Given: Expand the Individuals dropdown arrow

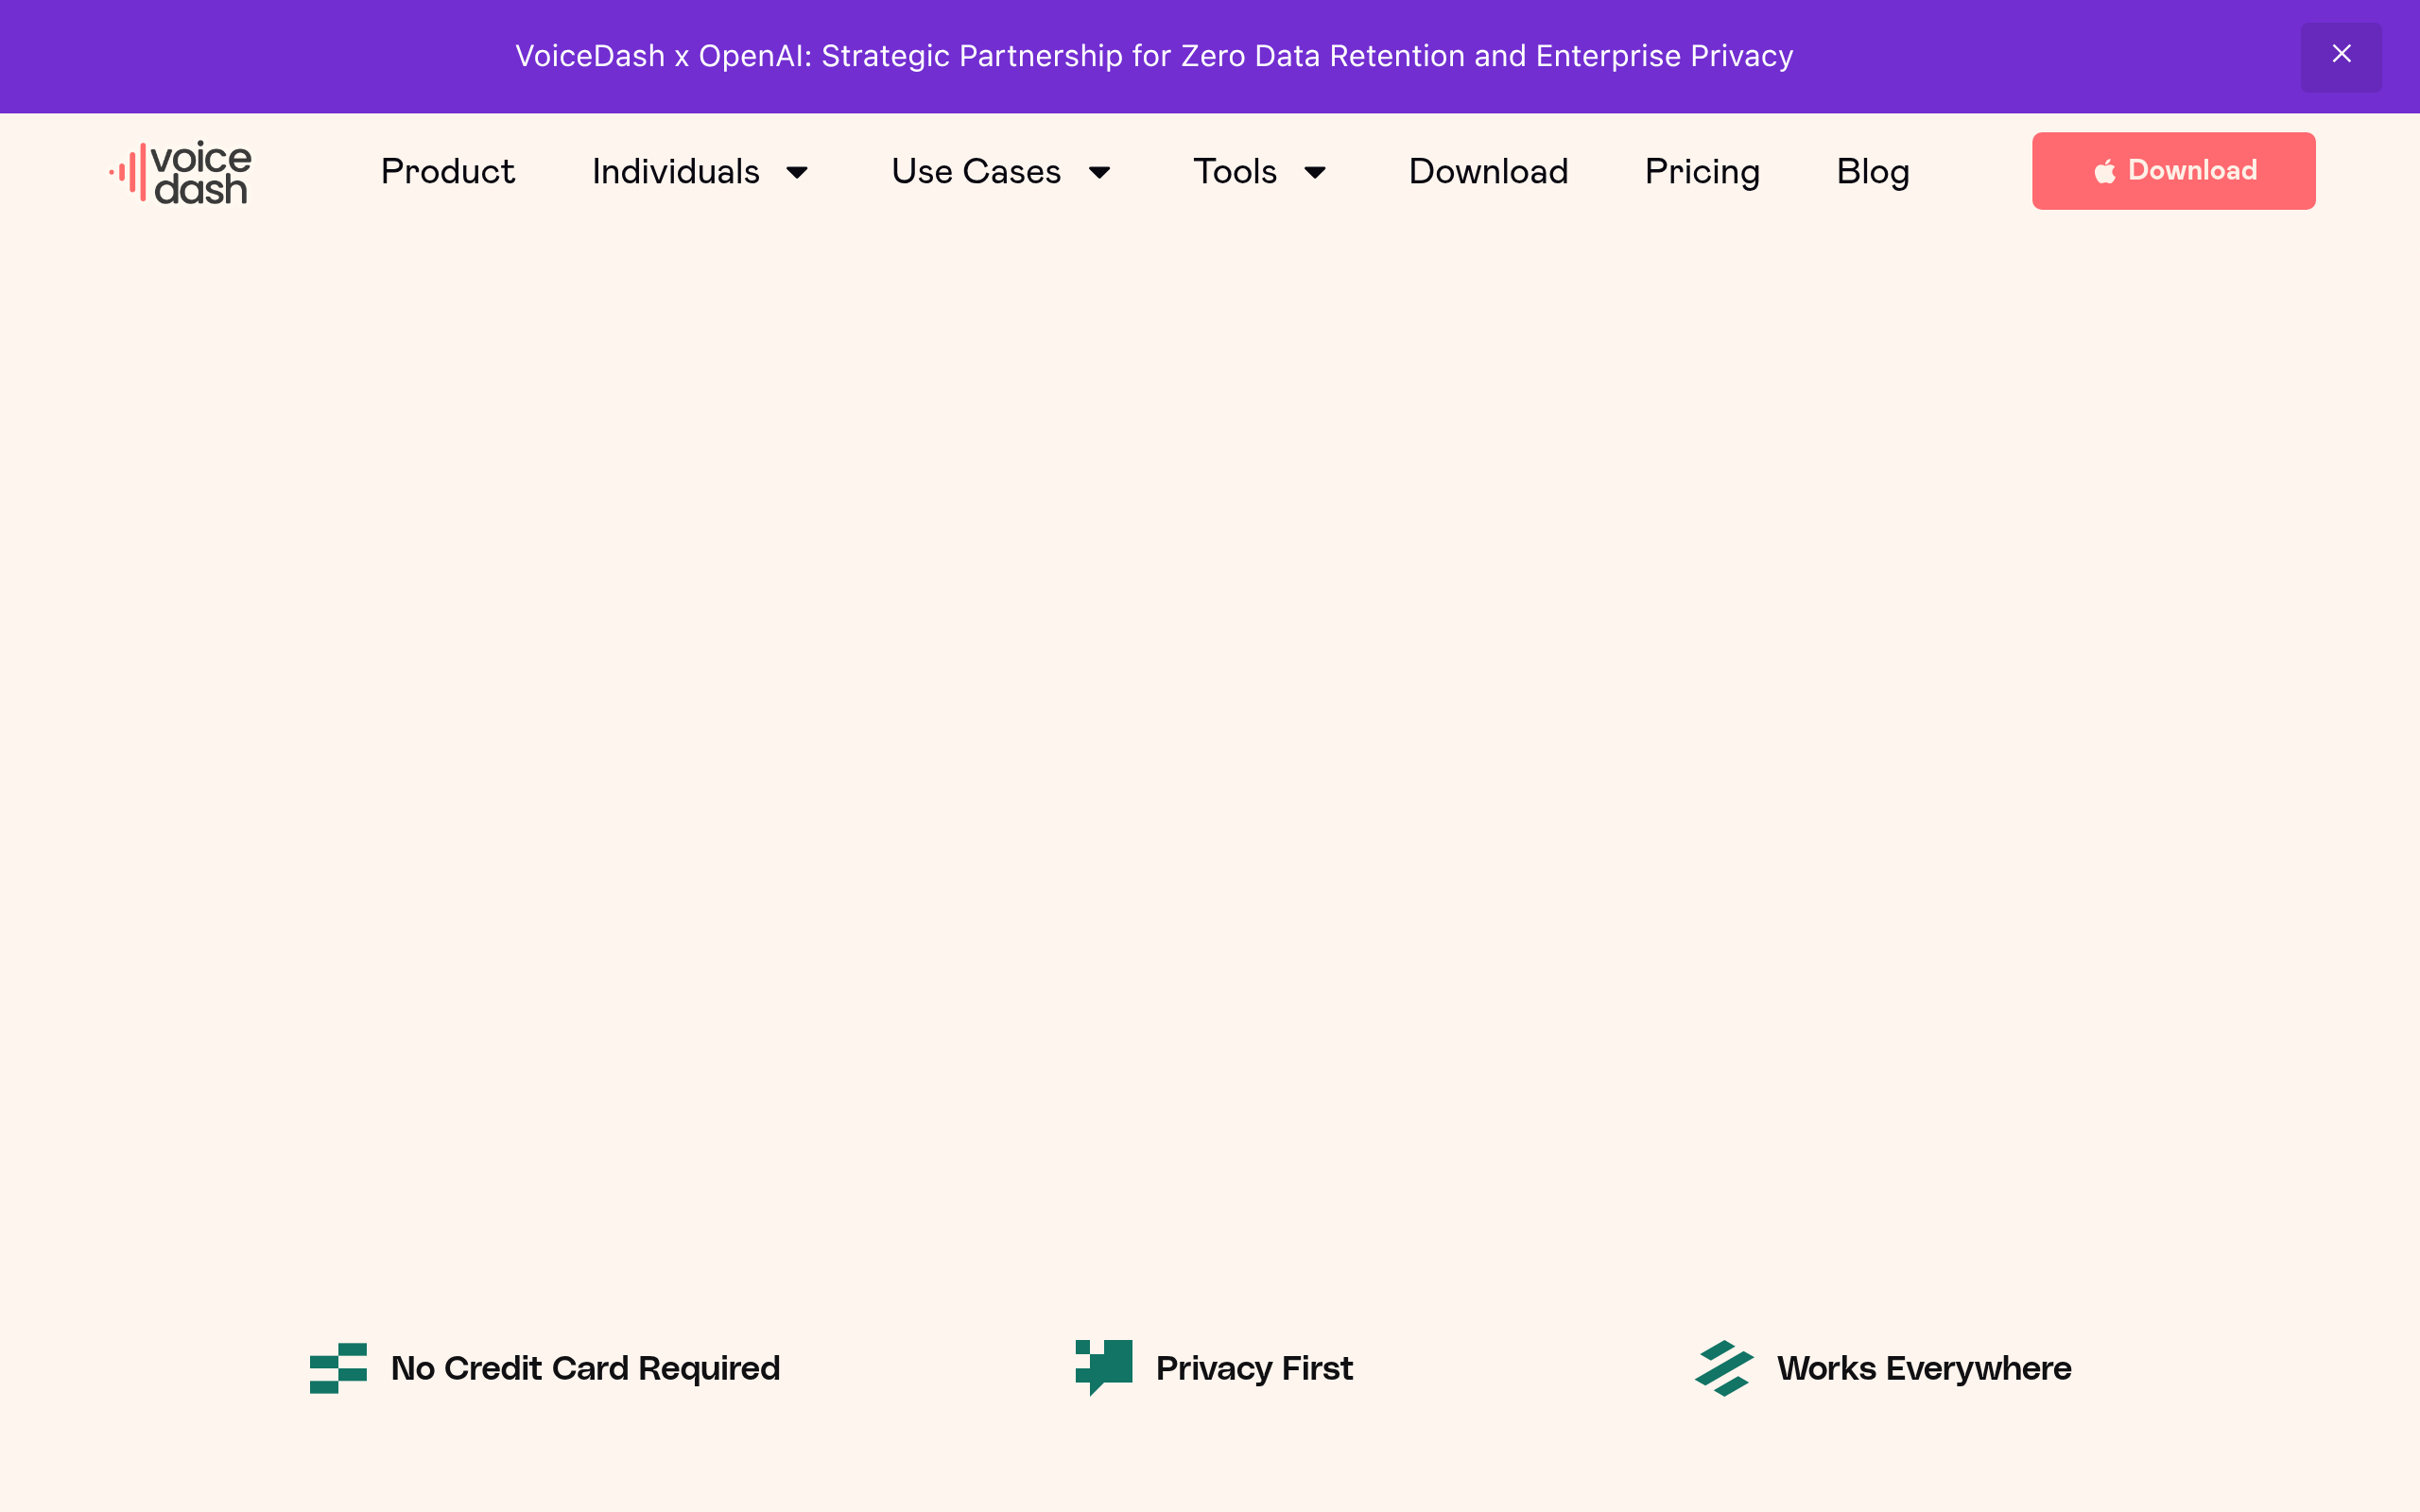Looking at the screenshot, I should pyautogui.click(x=797, y=172).
